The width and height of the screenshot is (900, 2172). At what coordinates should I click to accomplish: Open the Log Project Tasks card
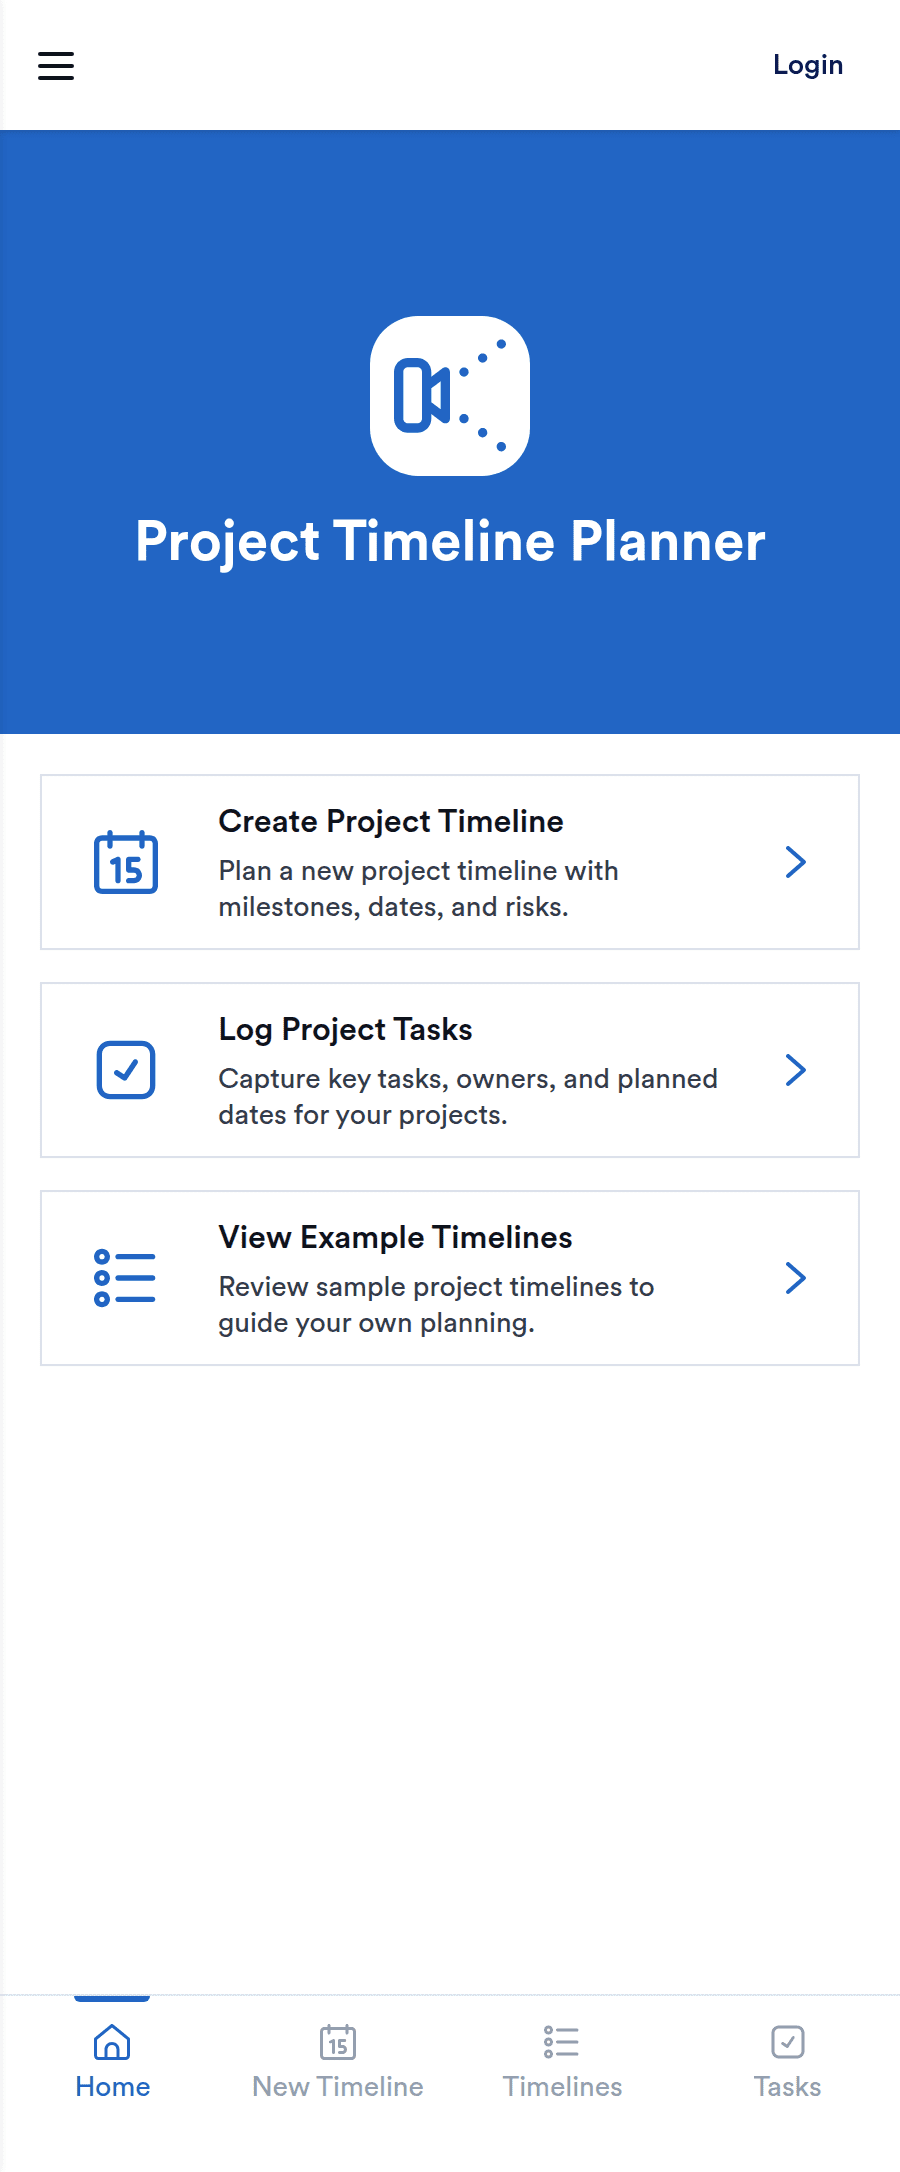(x=450, y=1070)
